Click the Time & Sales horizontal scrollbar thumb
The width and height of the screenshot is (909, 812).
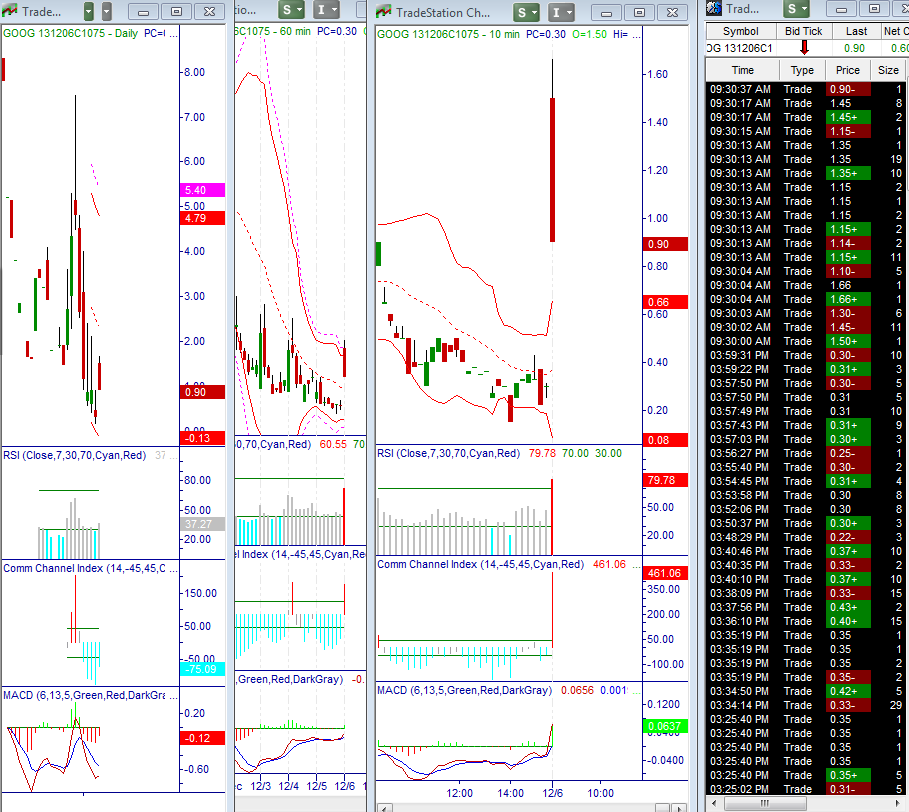(x=765, y=803)
